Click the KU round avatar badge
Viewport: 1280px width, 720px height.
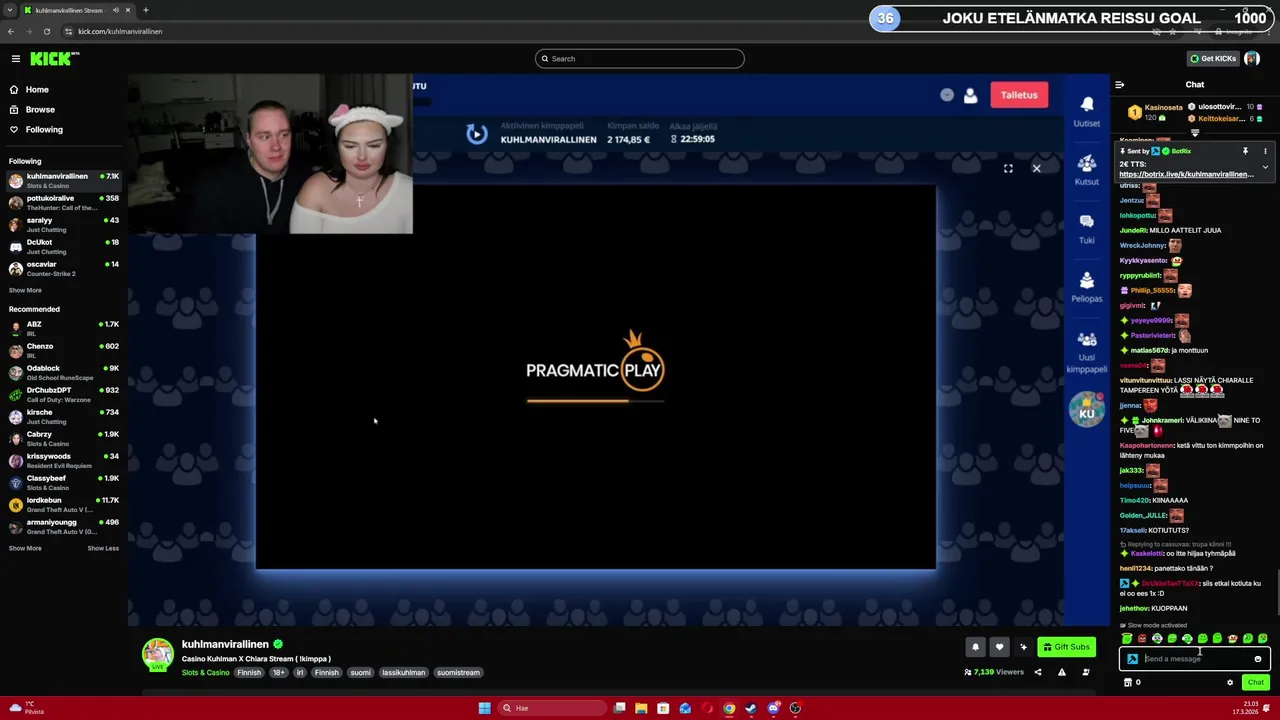pos(1087,410)
